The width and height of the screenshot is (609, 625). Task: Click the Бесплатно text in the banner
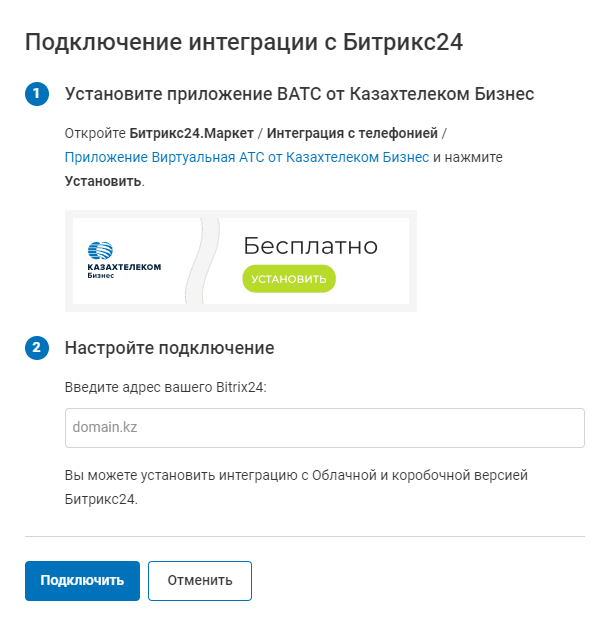coord(310,246)
